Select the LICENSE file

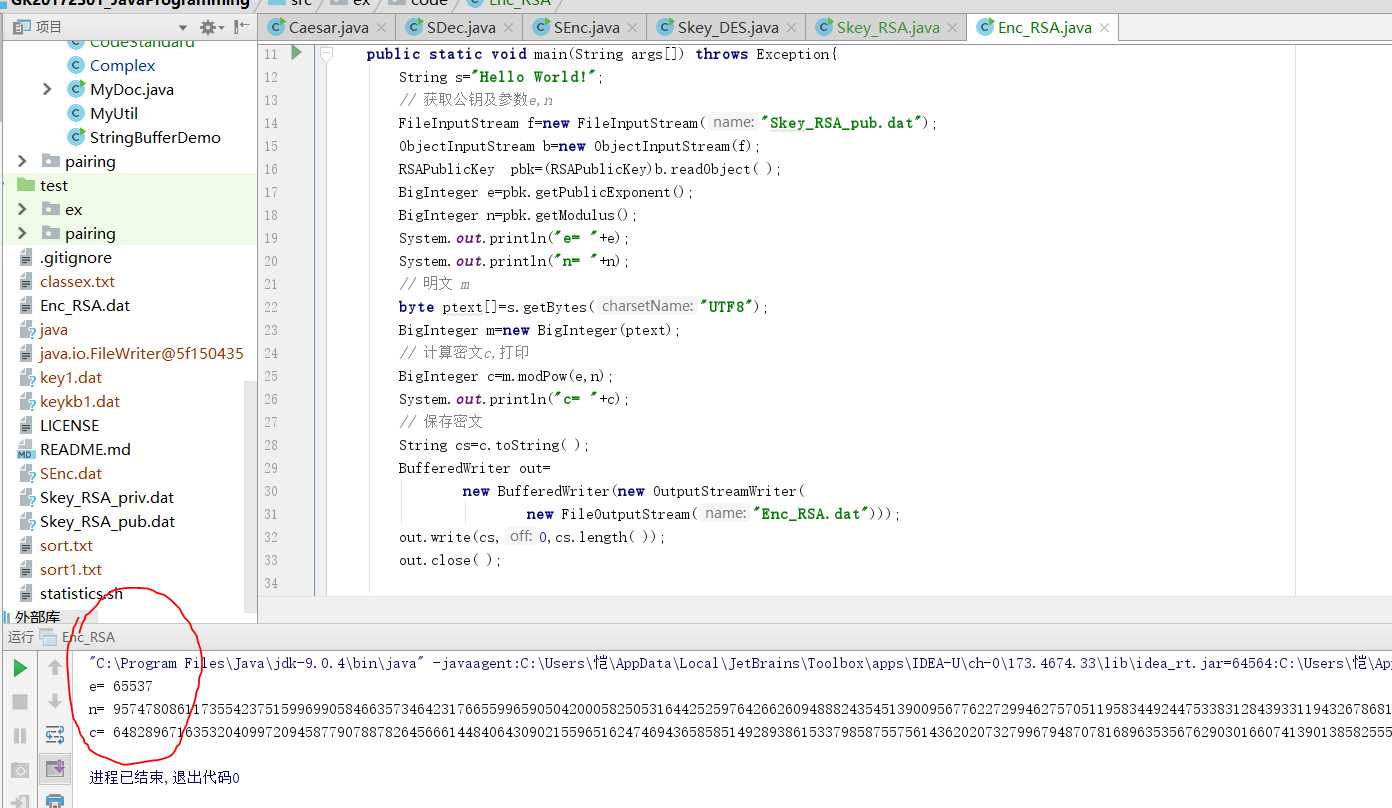[x=69, y=425]
